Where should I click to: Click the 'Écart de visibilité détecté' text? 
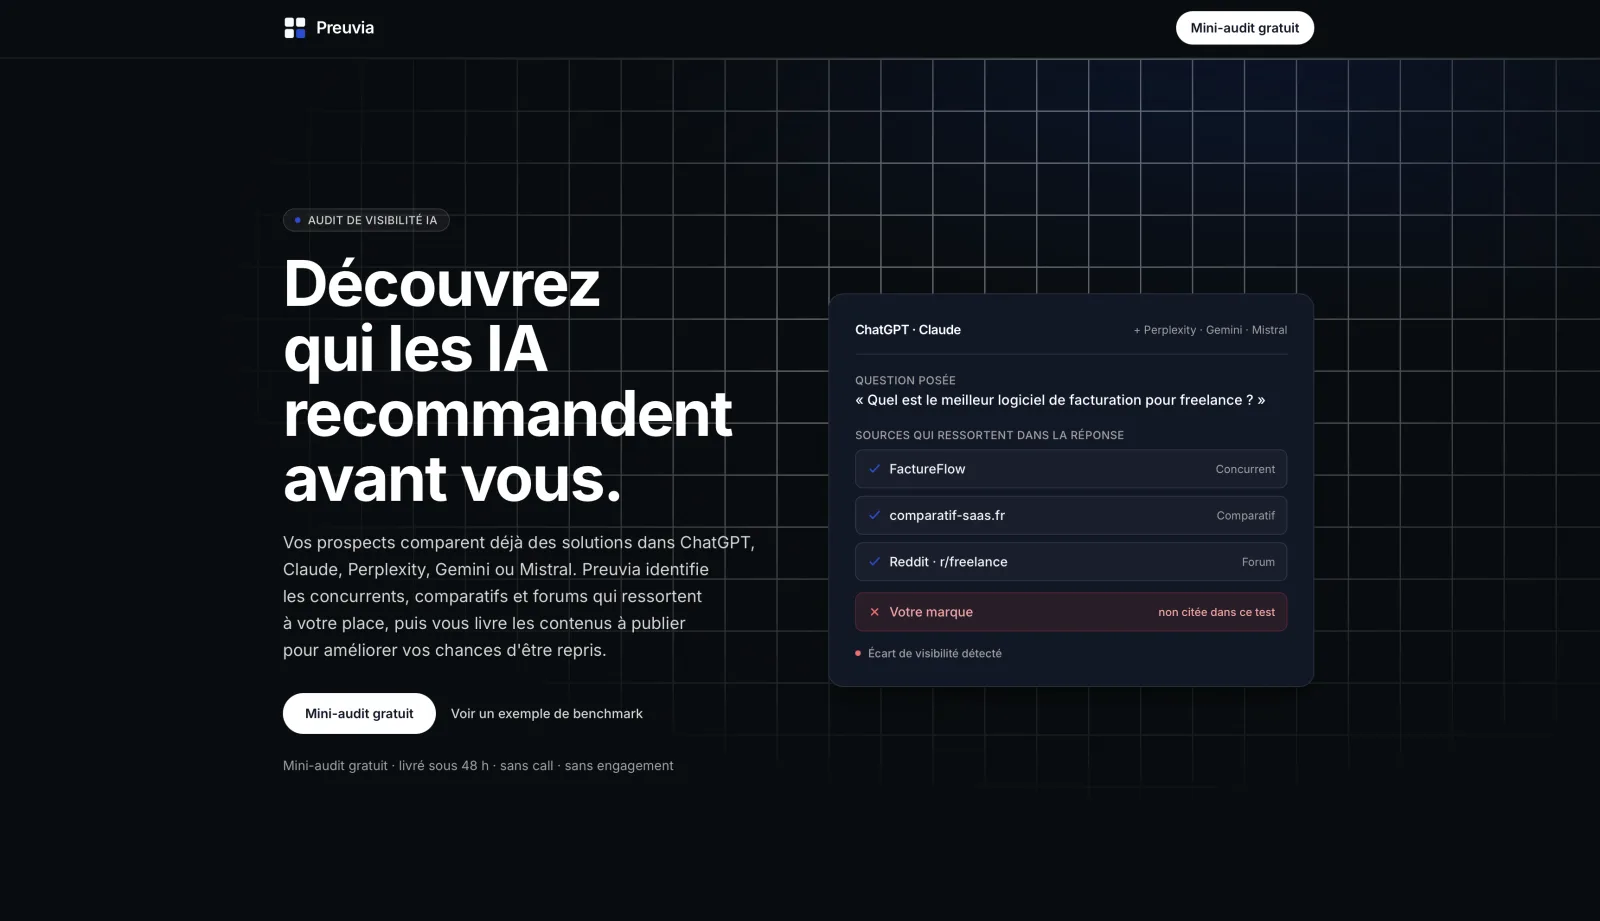[x=935, y=653]
